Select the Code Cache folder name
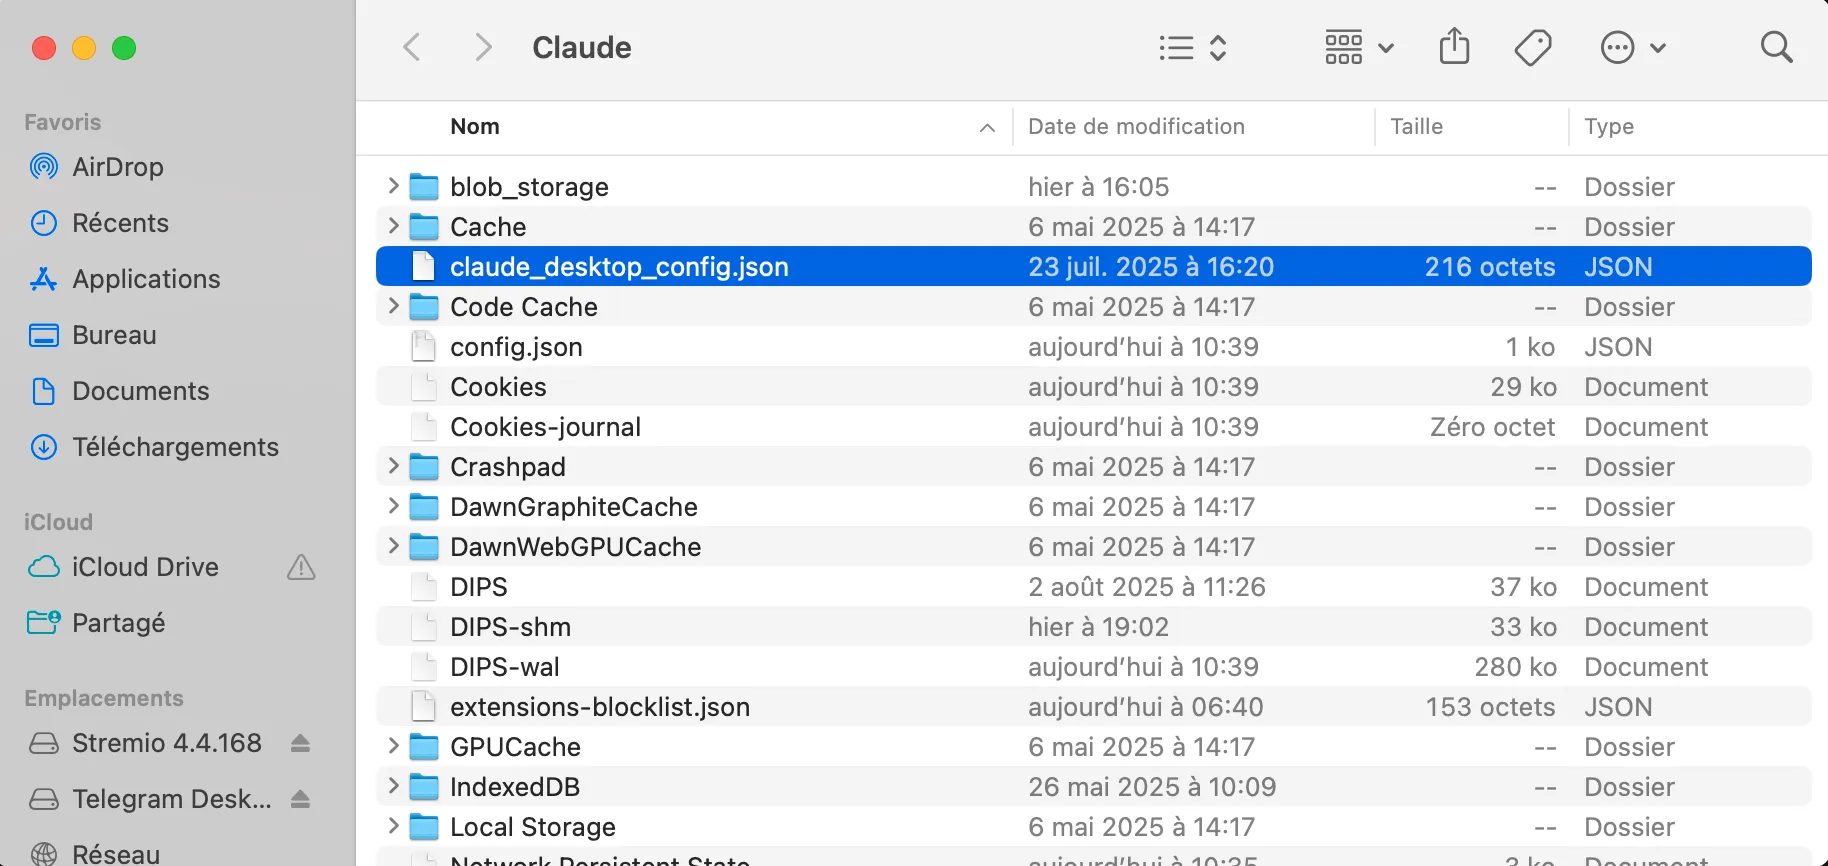The image size is (1828, 866). click(x=524, y=307)
